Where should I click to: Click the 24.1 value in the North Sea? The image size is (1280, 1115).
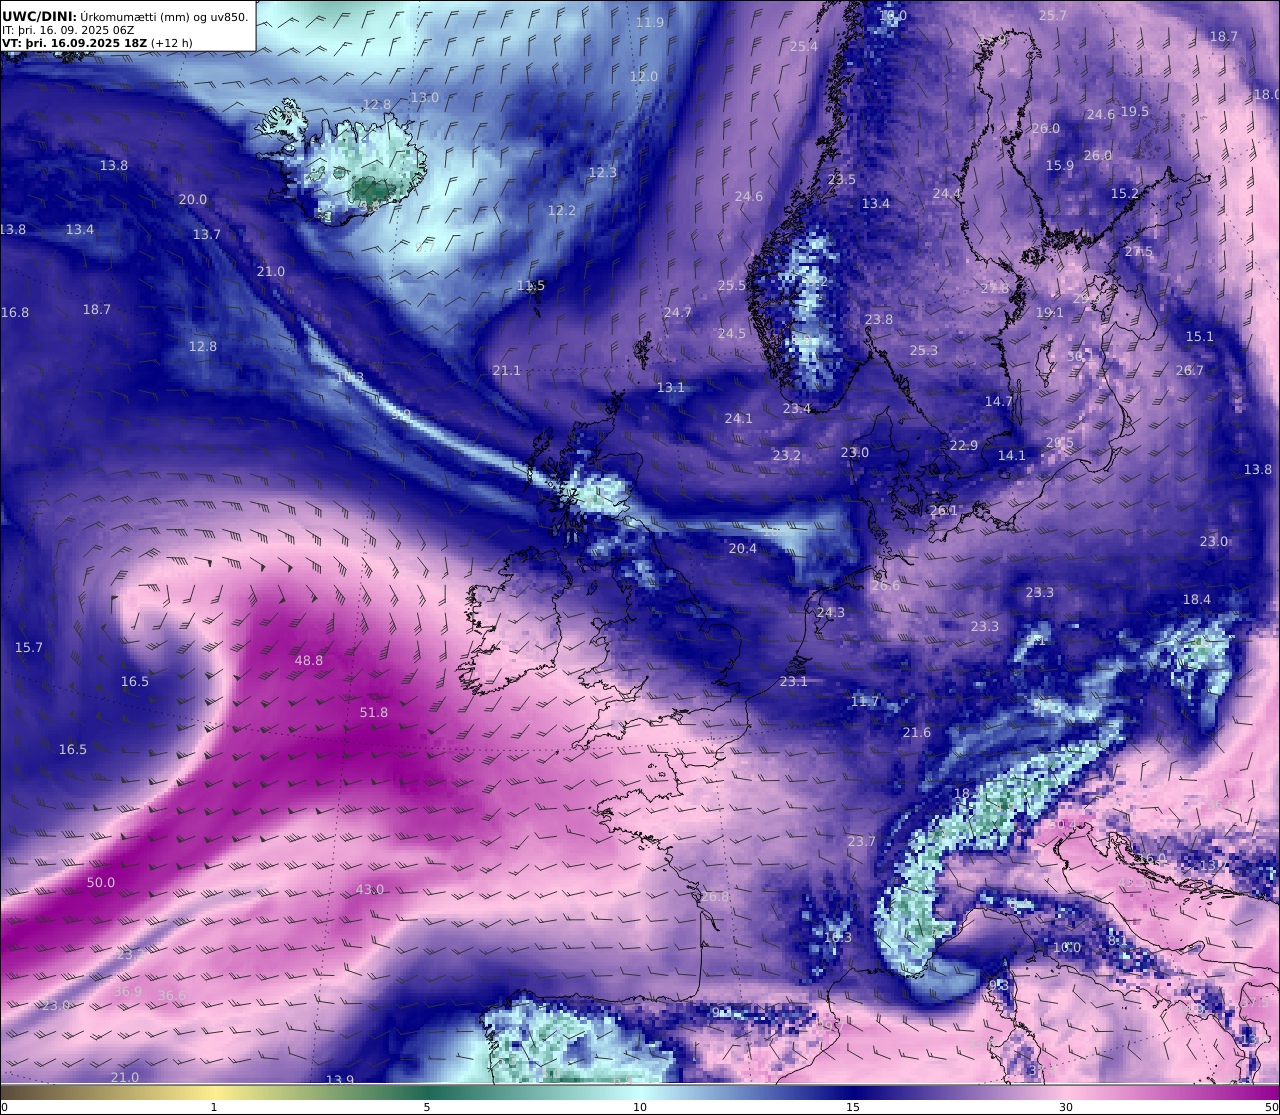739,418
